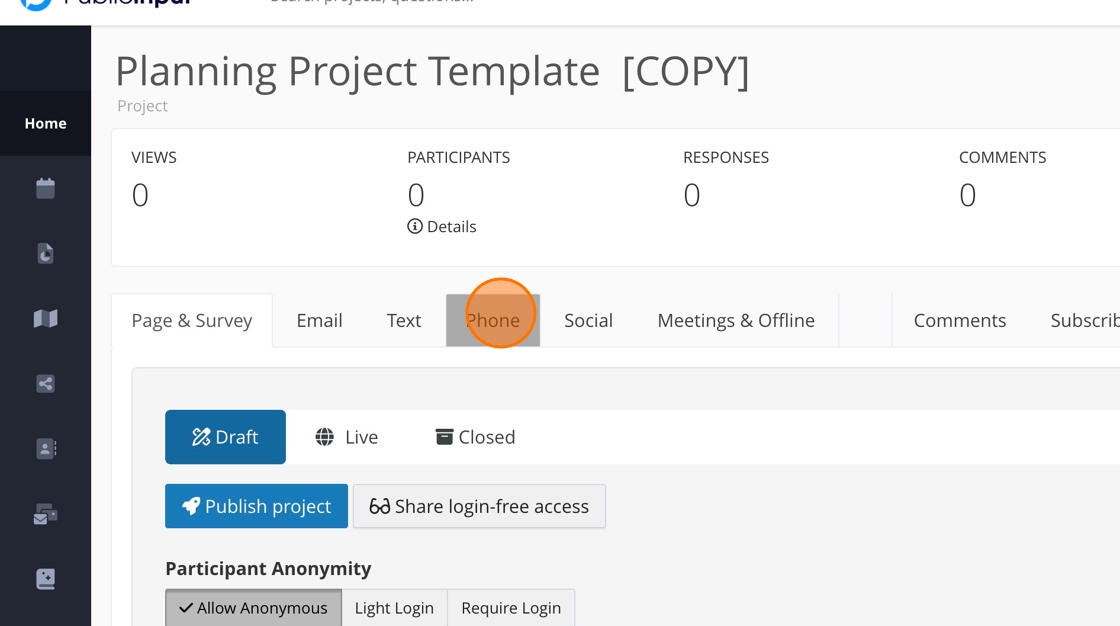The image size is (1120, 626).
Task: Click Share login-free access button
Action: (479, 506)
